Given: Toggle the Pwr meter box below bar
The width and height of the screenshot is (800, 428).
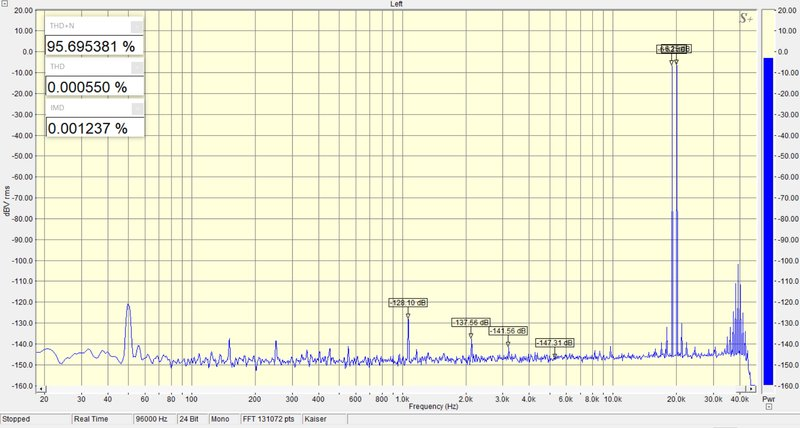Looking at the screenshot, I should tap(769, 407).
